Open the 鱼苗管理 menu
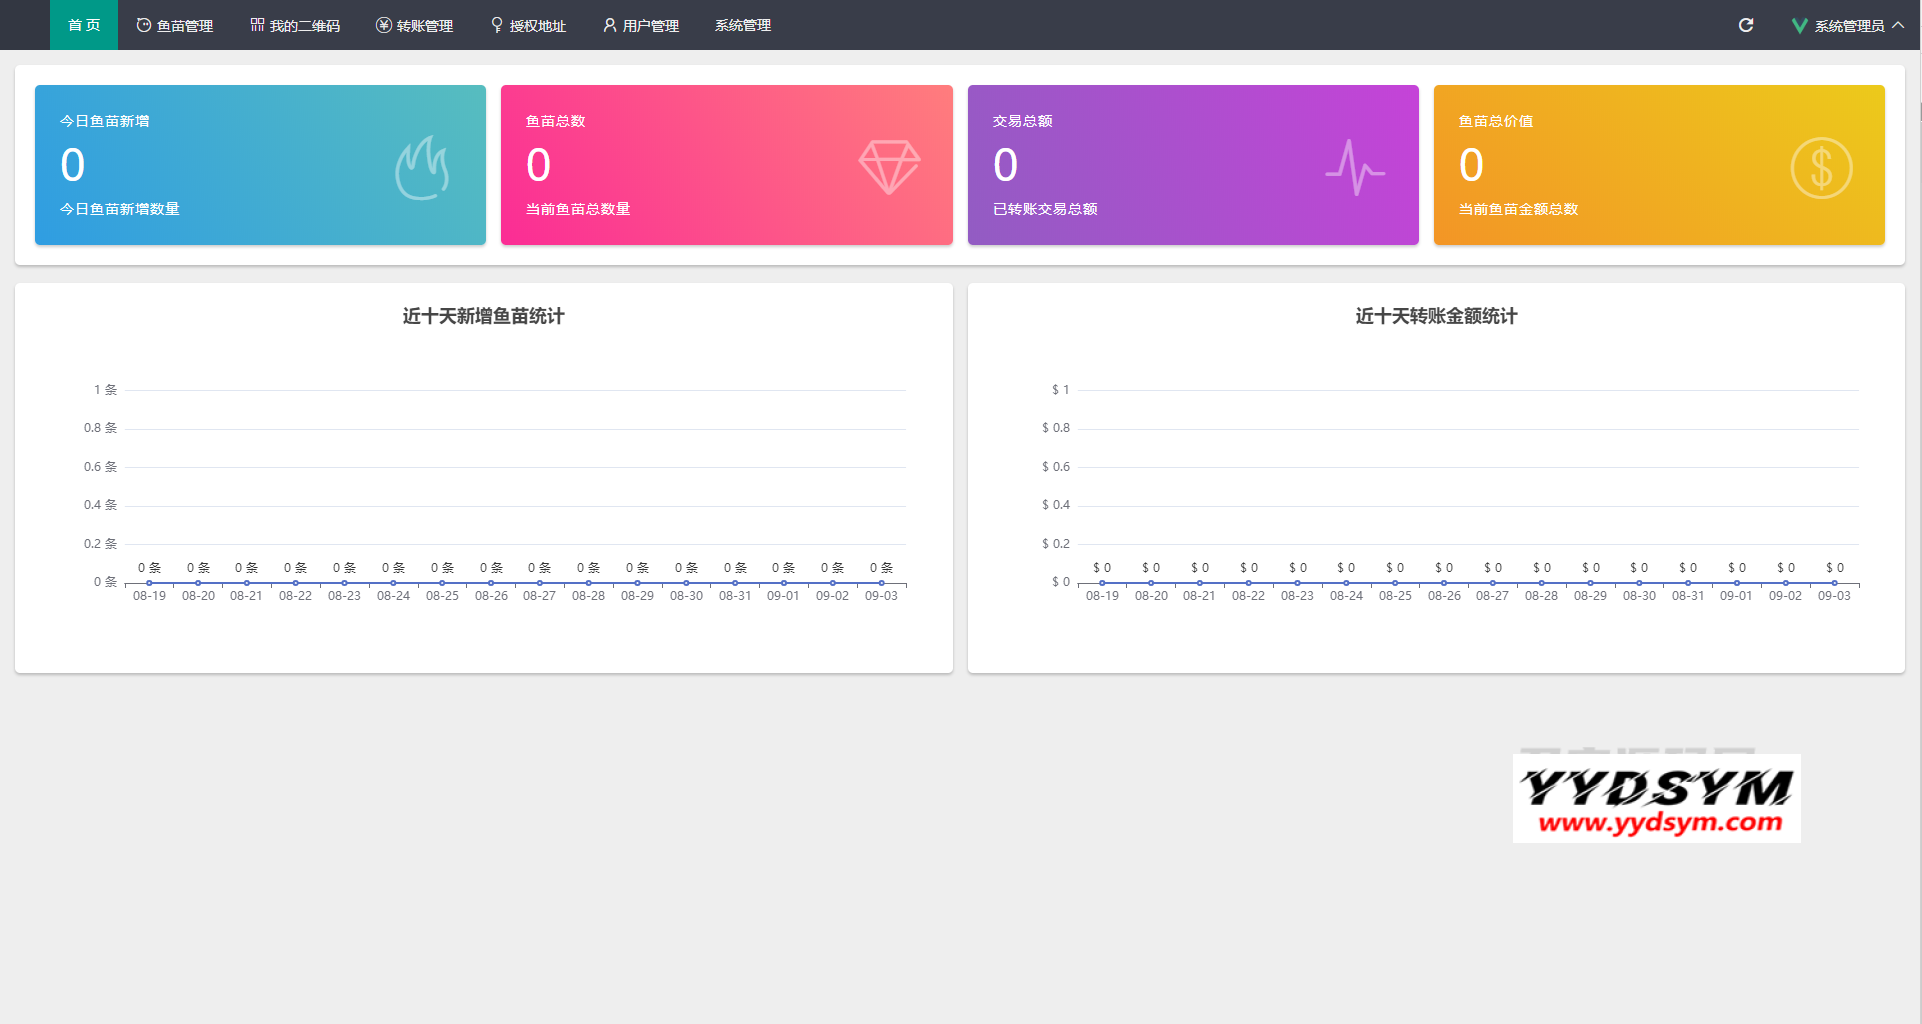Image resolution: width=1922 pixels, height=1024 pixels. click(175, 25)
